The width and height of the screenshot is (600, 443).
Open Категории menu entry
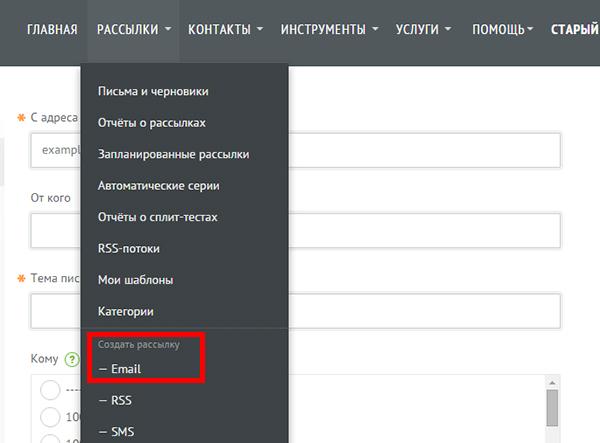click(x=126, y=311)
